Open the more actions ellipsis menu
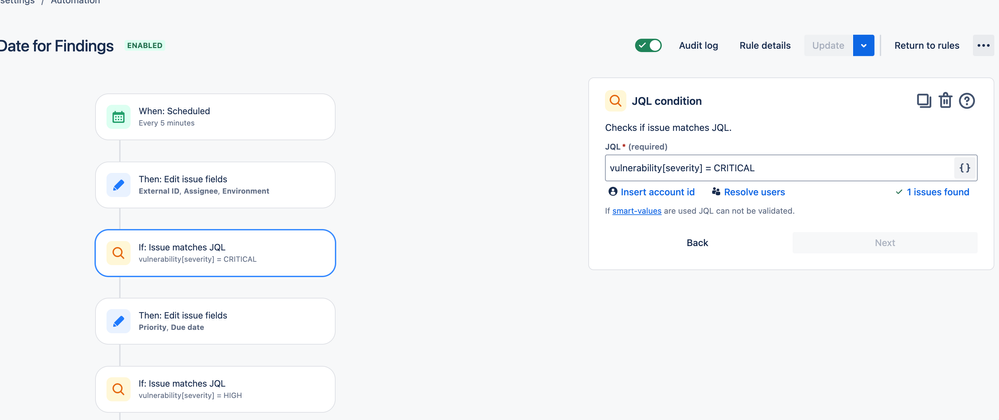The height and width of the screenshot is (420, 999). (983, 45)
